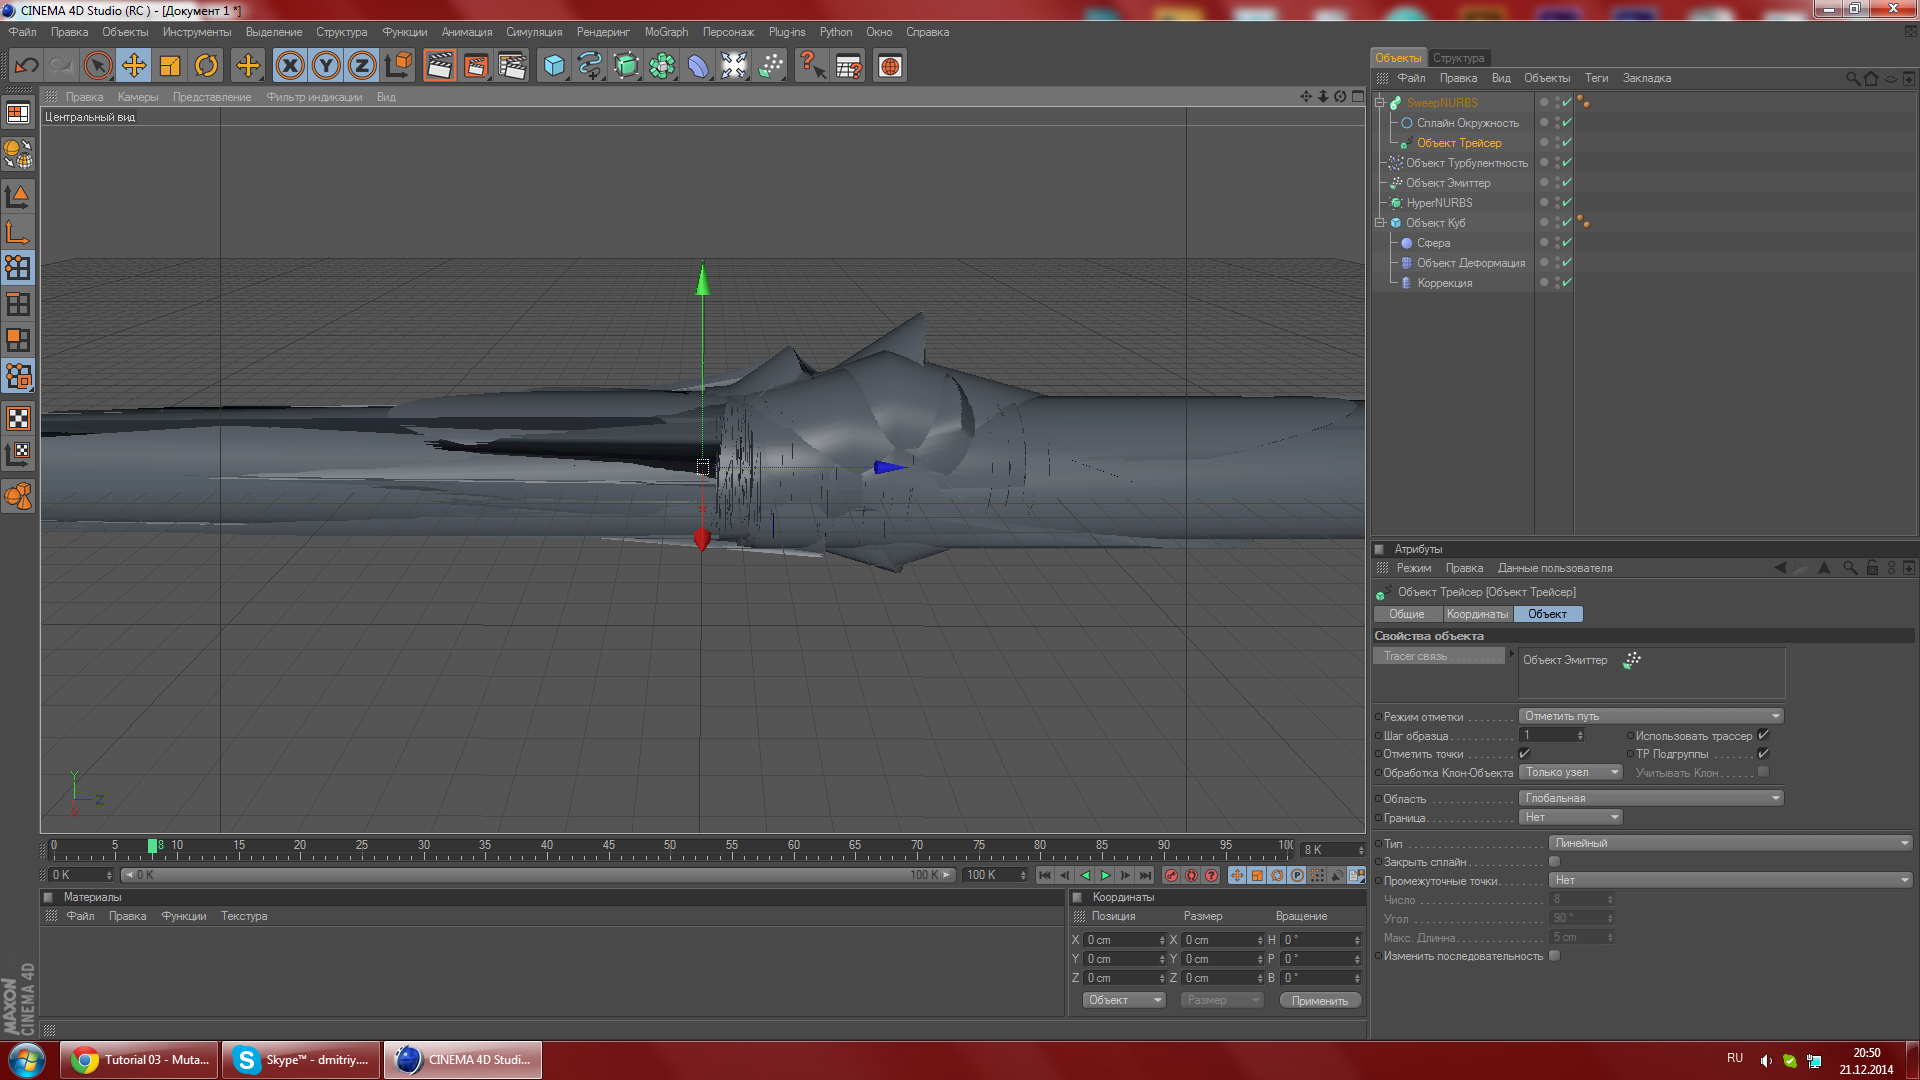Select the Rotate tool icon
1920x1080 pixels.
pos(206,66)
